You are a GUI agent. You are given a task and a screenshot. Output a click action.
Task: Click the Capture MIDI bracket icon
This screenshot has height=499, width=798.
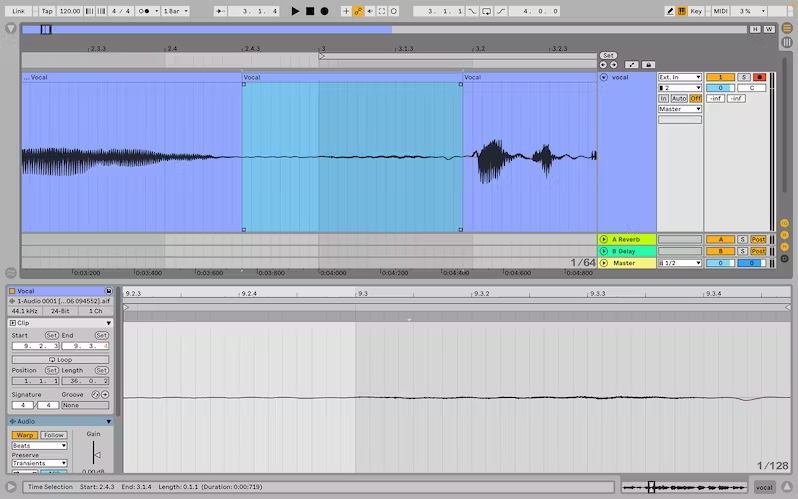tap(382, 11)
